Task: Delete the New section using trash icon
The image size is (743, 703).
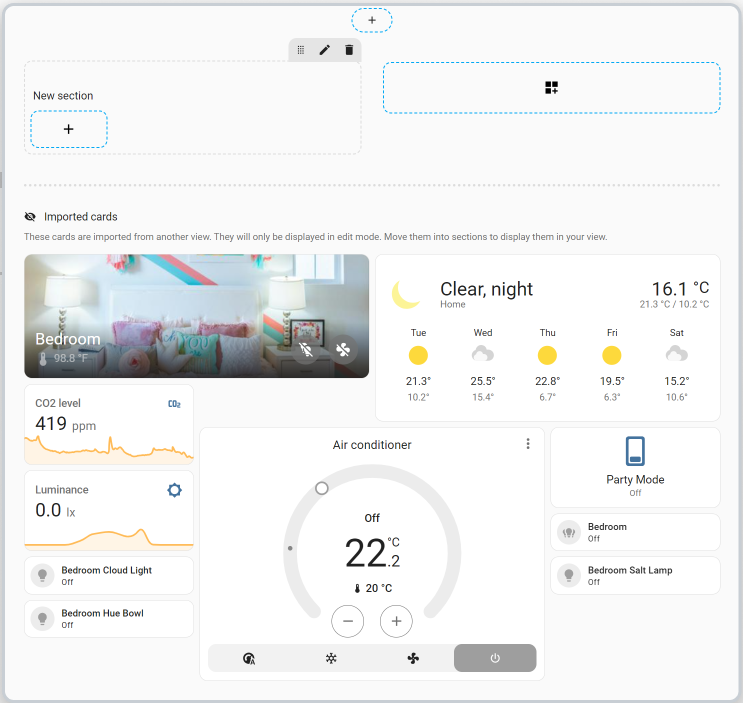Action: (x=349, y=50)
